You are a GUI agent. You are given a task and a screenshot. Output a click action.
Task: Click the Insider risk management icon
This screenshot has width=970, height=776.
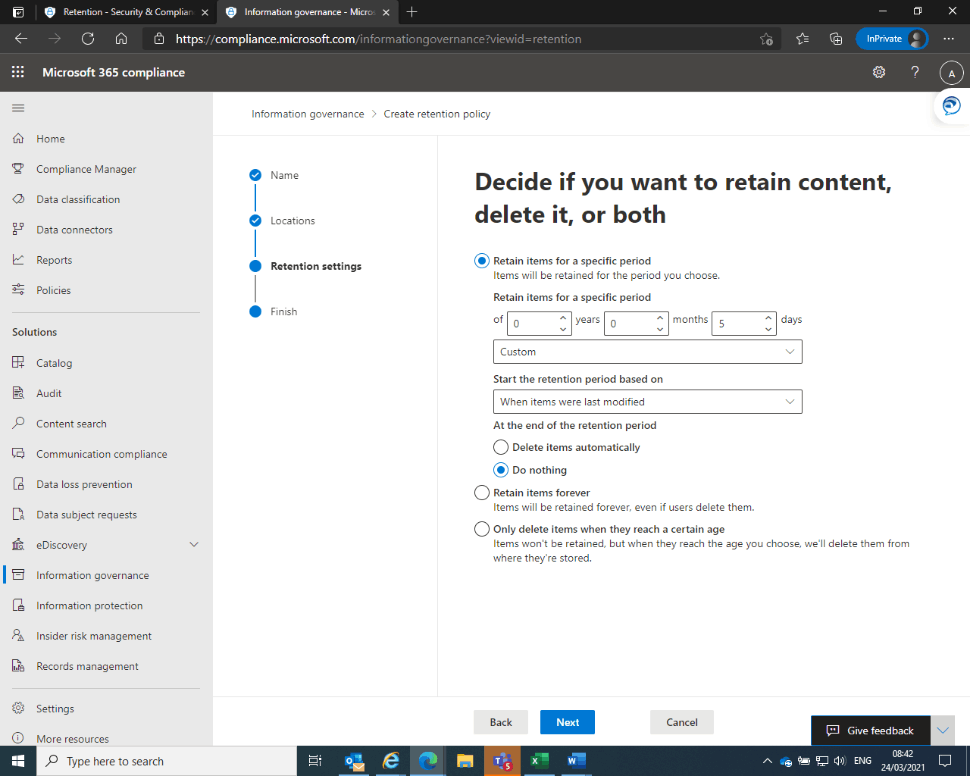(x=19, y=636)
